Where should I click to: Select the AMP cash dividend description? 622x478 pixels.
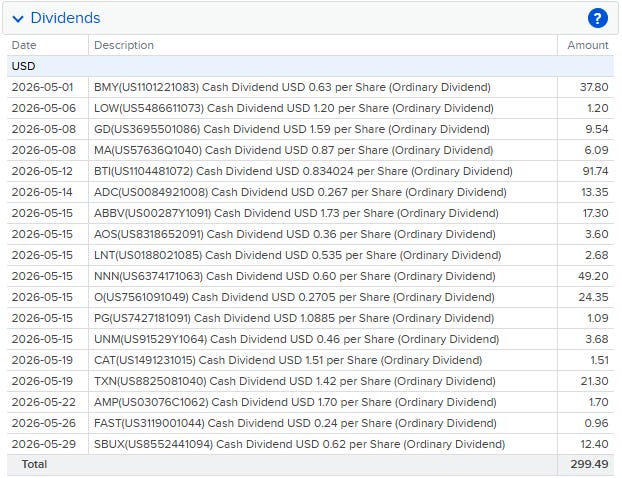tap(295, 403)
